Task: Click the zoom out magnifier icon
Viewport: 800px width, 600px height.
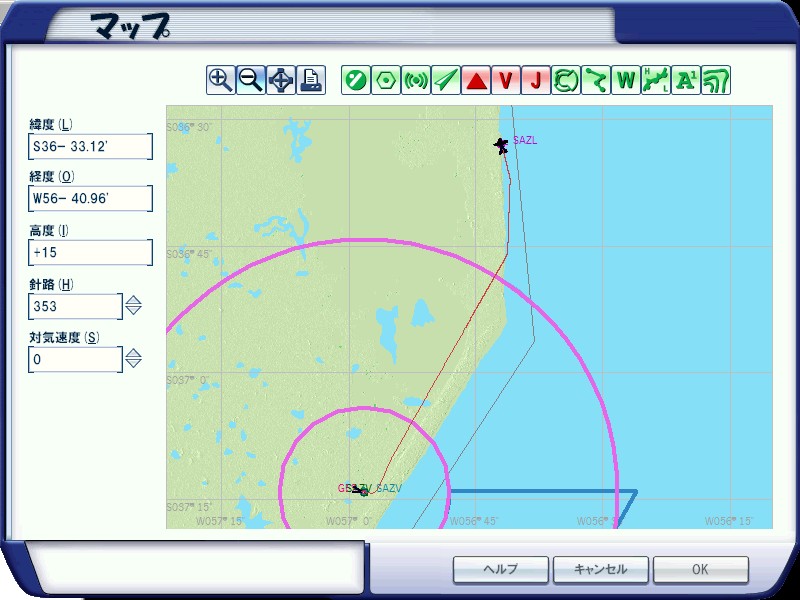Action: (251, 80)
